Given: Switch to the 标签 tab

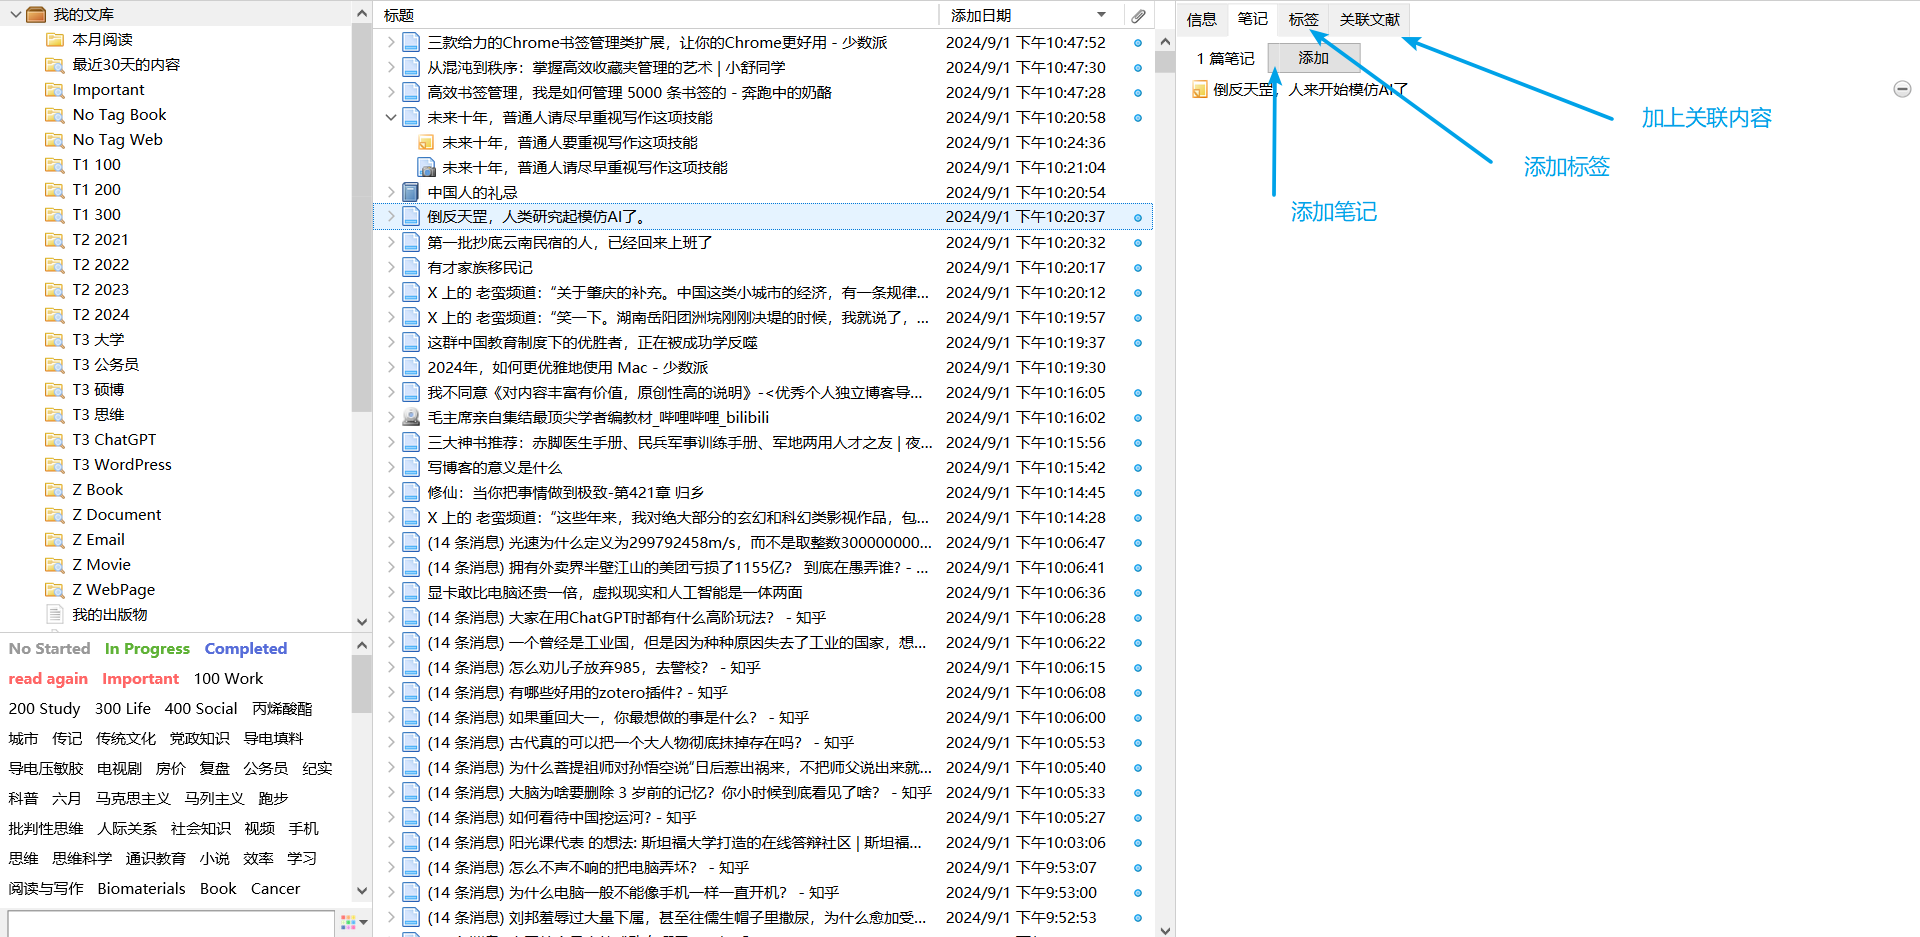Looking at the screenshot, I should coord(1302,19).
